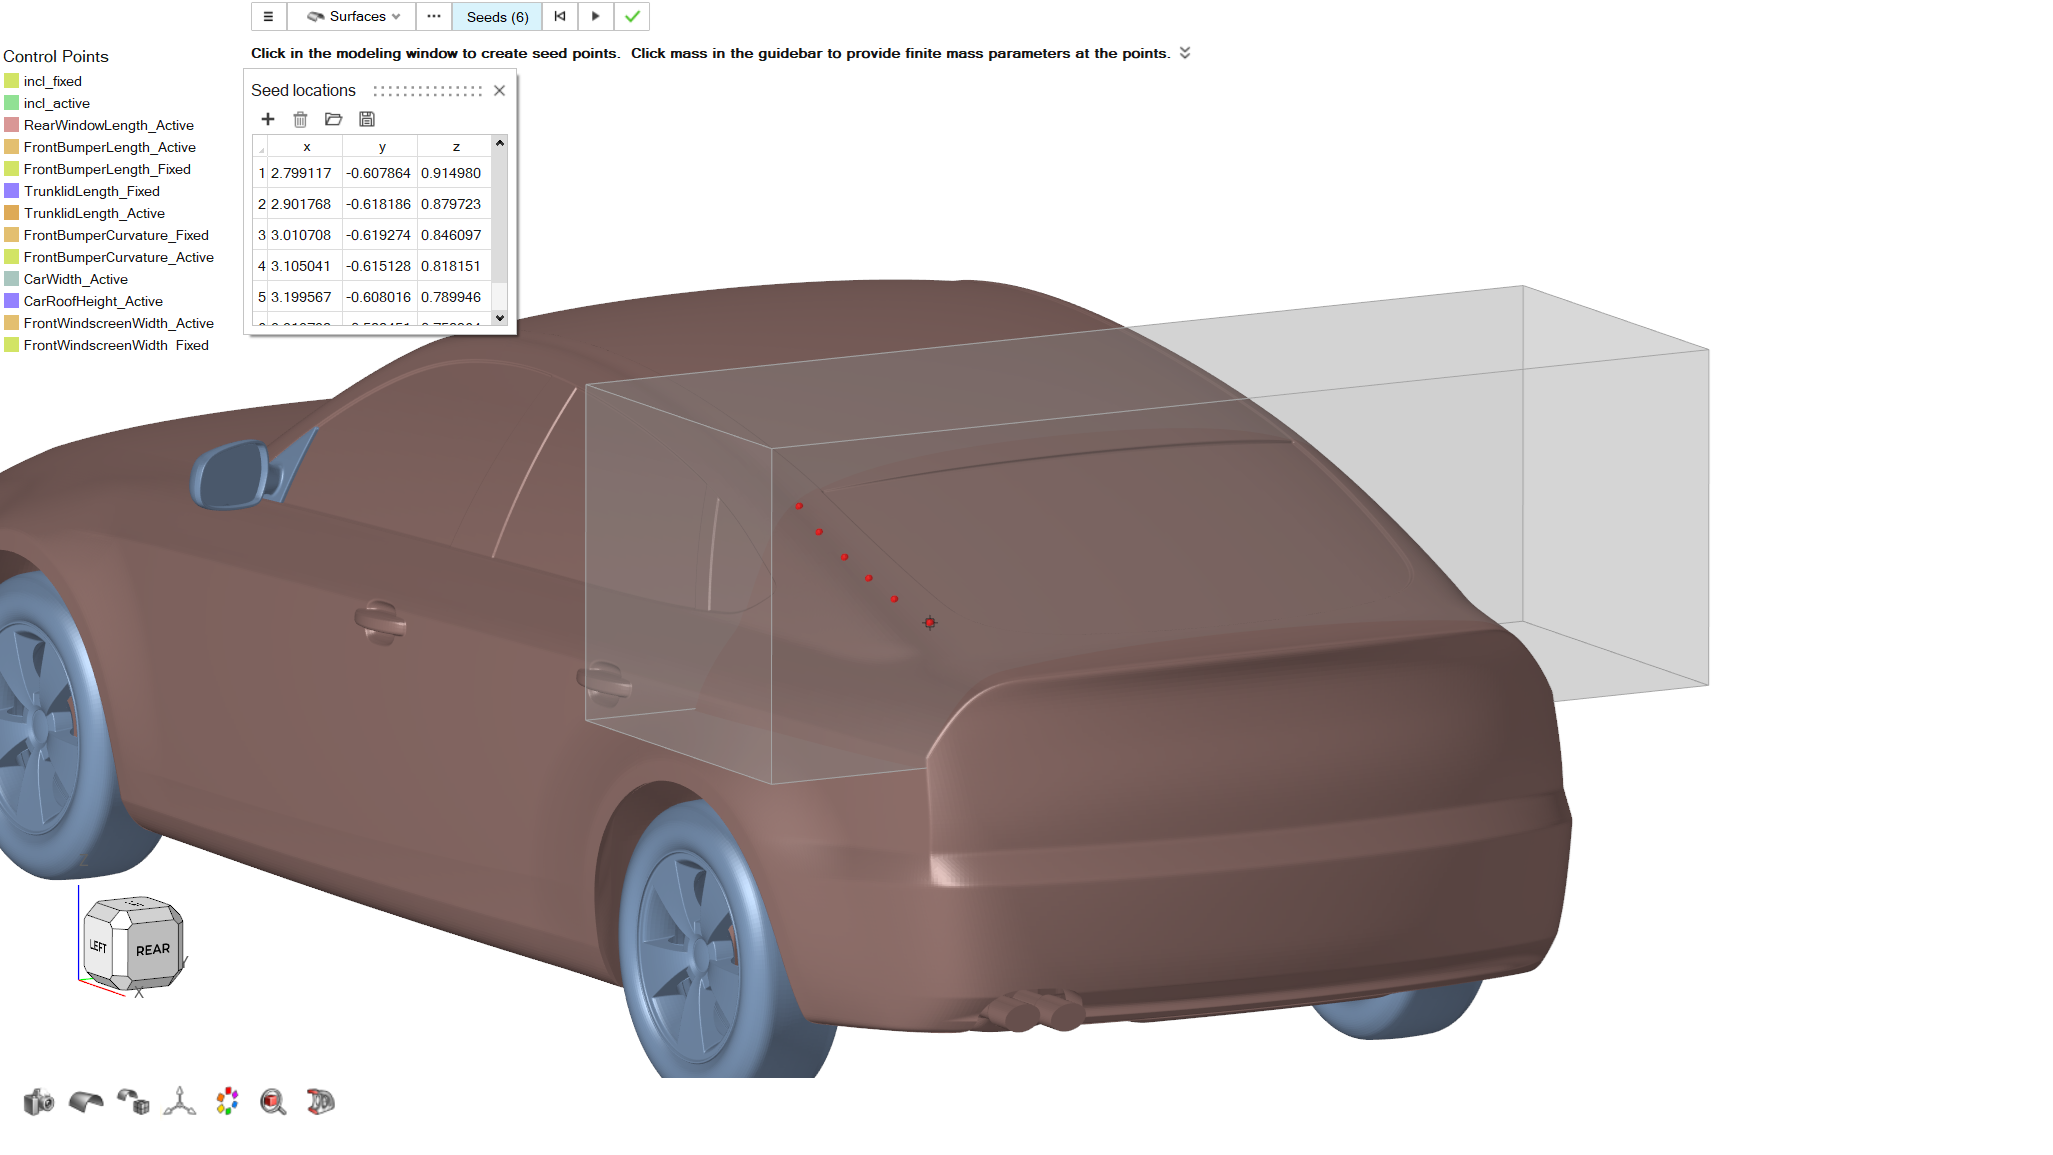The width and height of the screenshot is (2053, 1155).
Task: Click the RearWindowLength_Active color swatch
Action: click(12, 125)
